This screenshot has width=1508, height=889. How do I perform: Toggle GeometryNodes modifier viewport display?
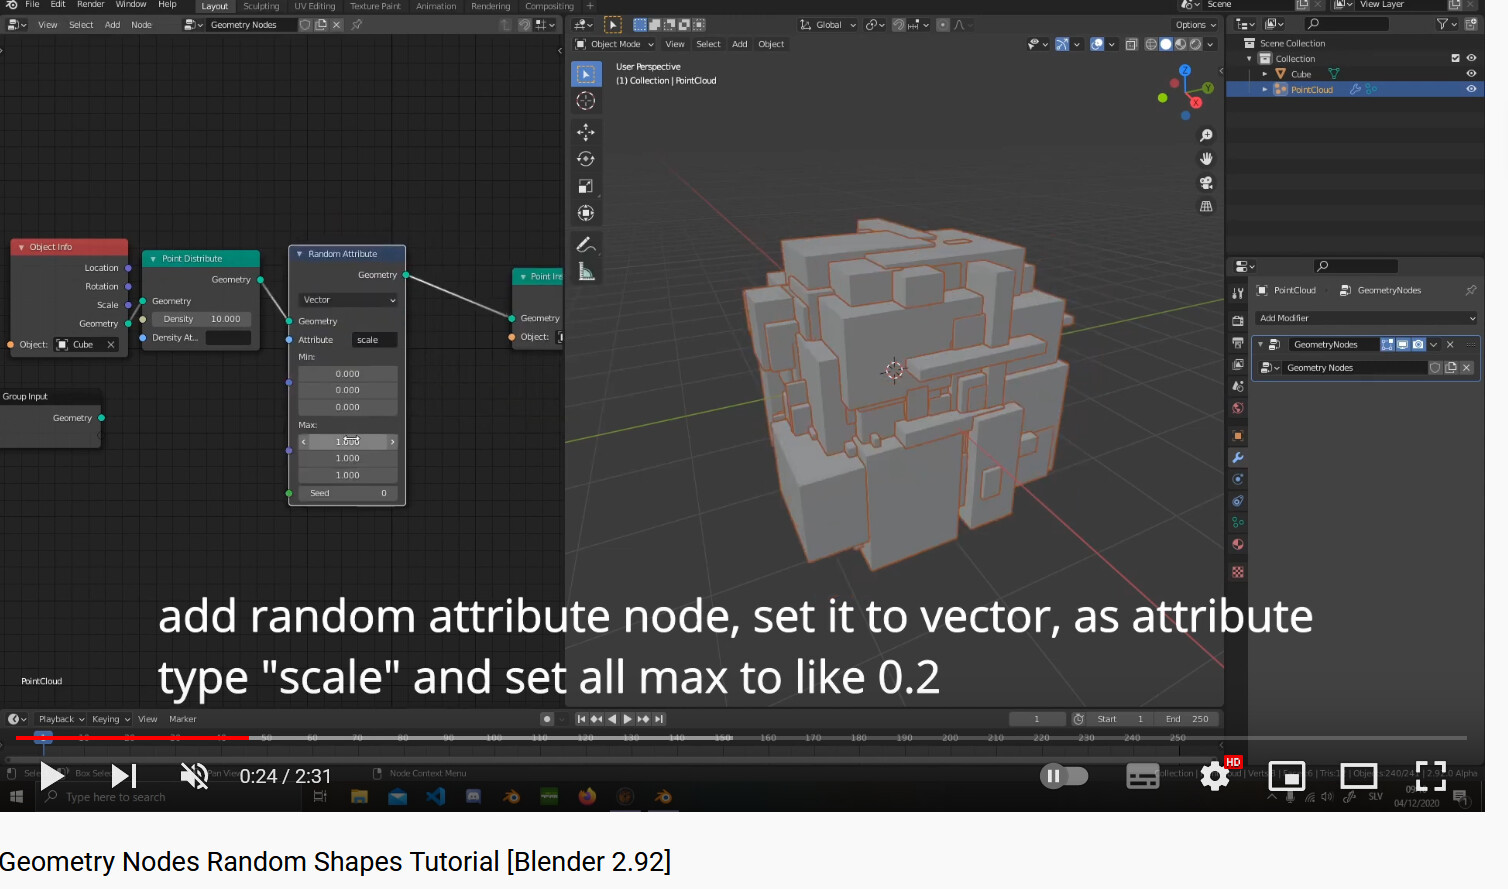[x=1403, y=345]
